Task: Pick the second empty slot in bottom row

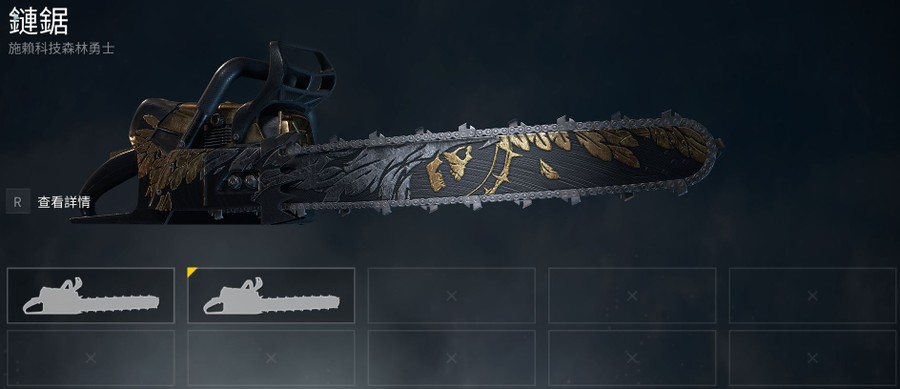Action: pyautogui.click(x=271, y=357)
